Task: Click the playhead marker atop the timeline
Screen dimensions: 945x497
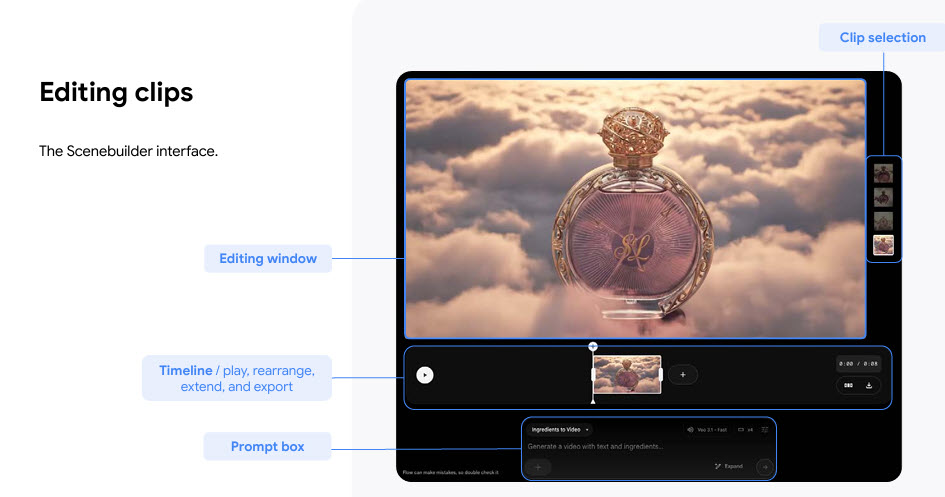Action: coord(593,346)
